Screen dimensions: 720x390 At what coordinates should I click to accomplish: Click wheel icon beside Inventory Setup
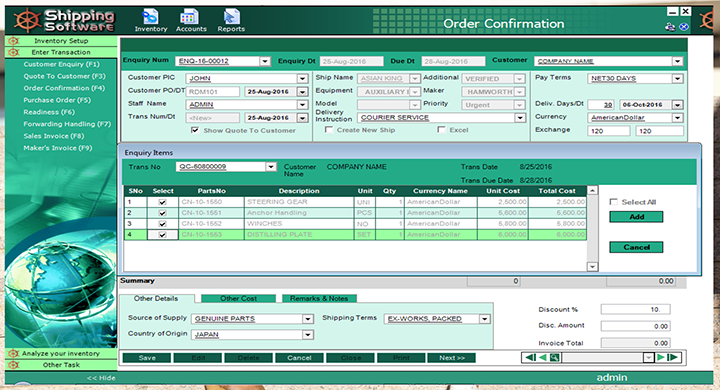pos(14,41)
